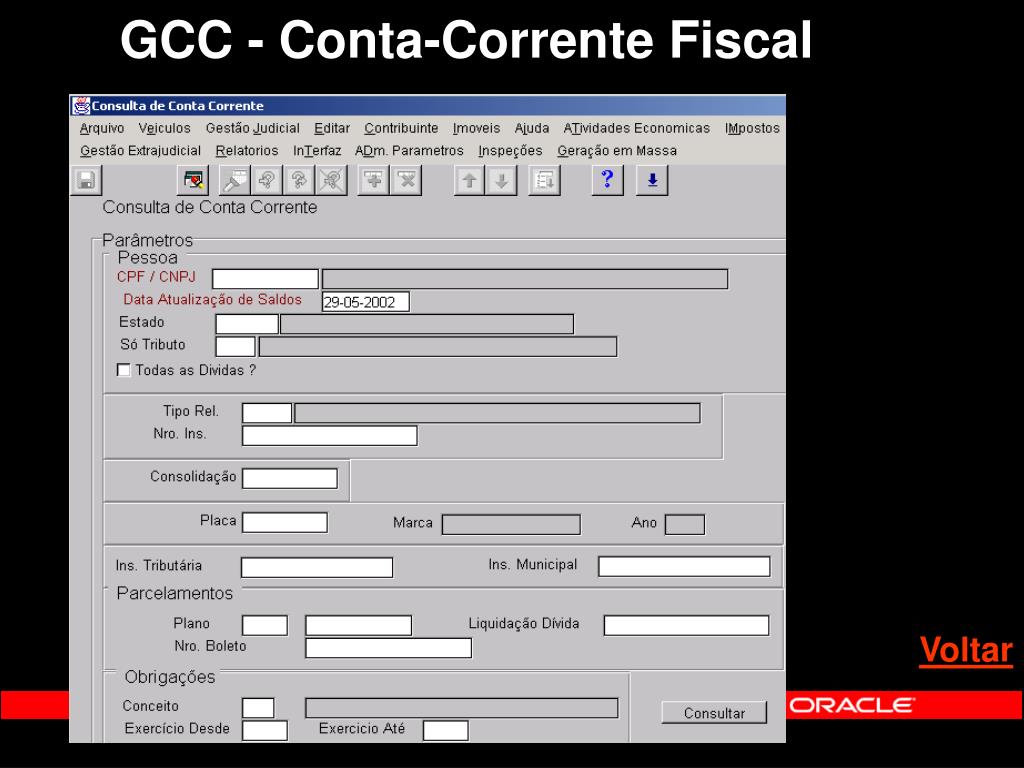Click the ORACLE logo text
This screenshot has height=768, width=1024.
[x=852, y=705]
